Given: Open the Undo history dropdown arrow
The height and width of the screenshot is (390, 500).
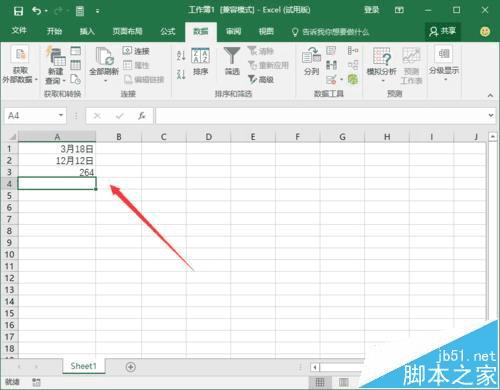Looking at the screenshot, I should [x=46, y=11].
